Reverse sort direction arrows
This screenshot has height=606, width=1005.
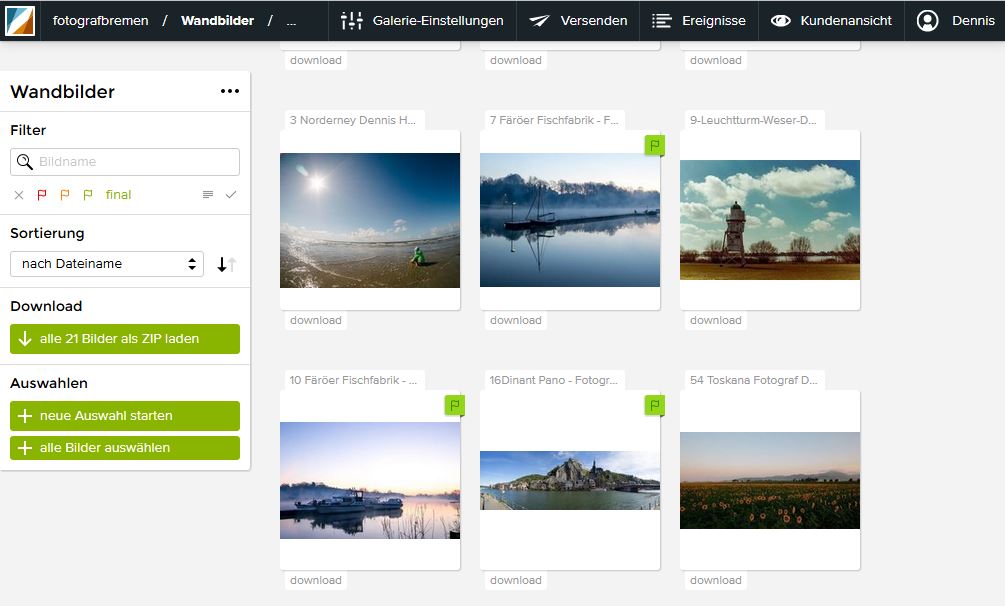[226, 264]
